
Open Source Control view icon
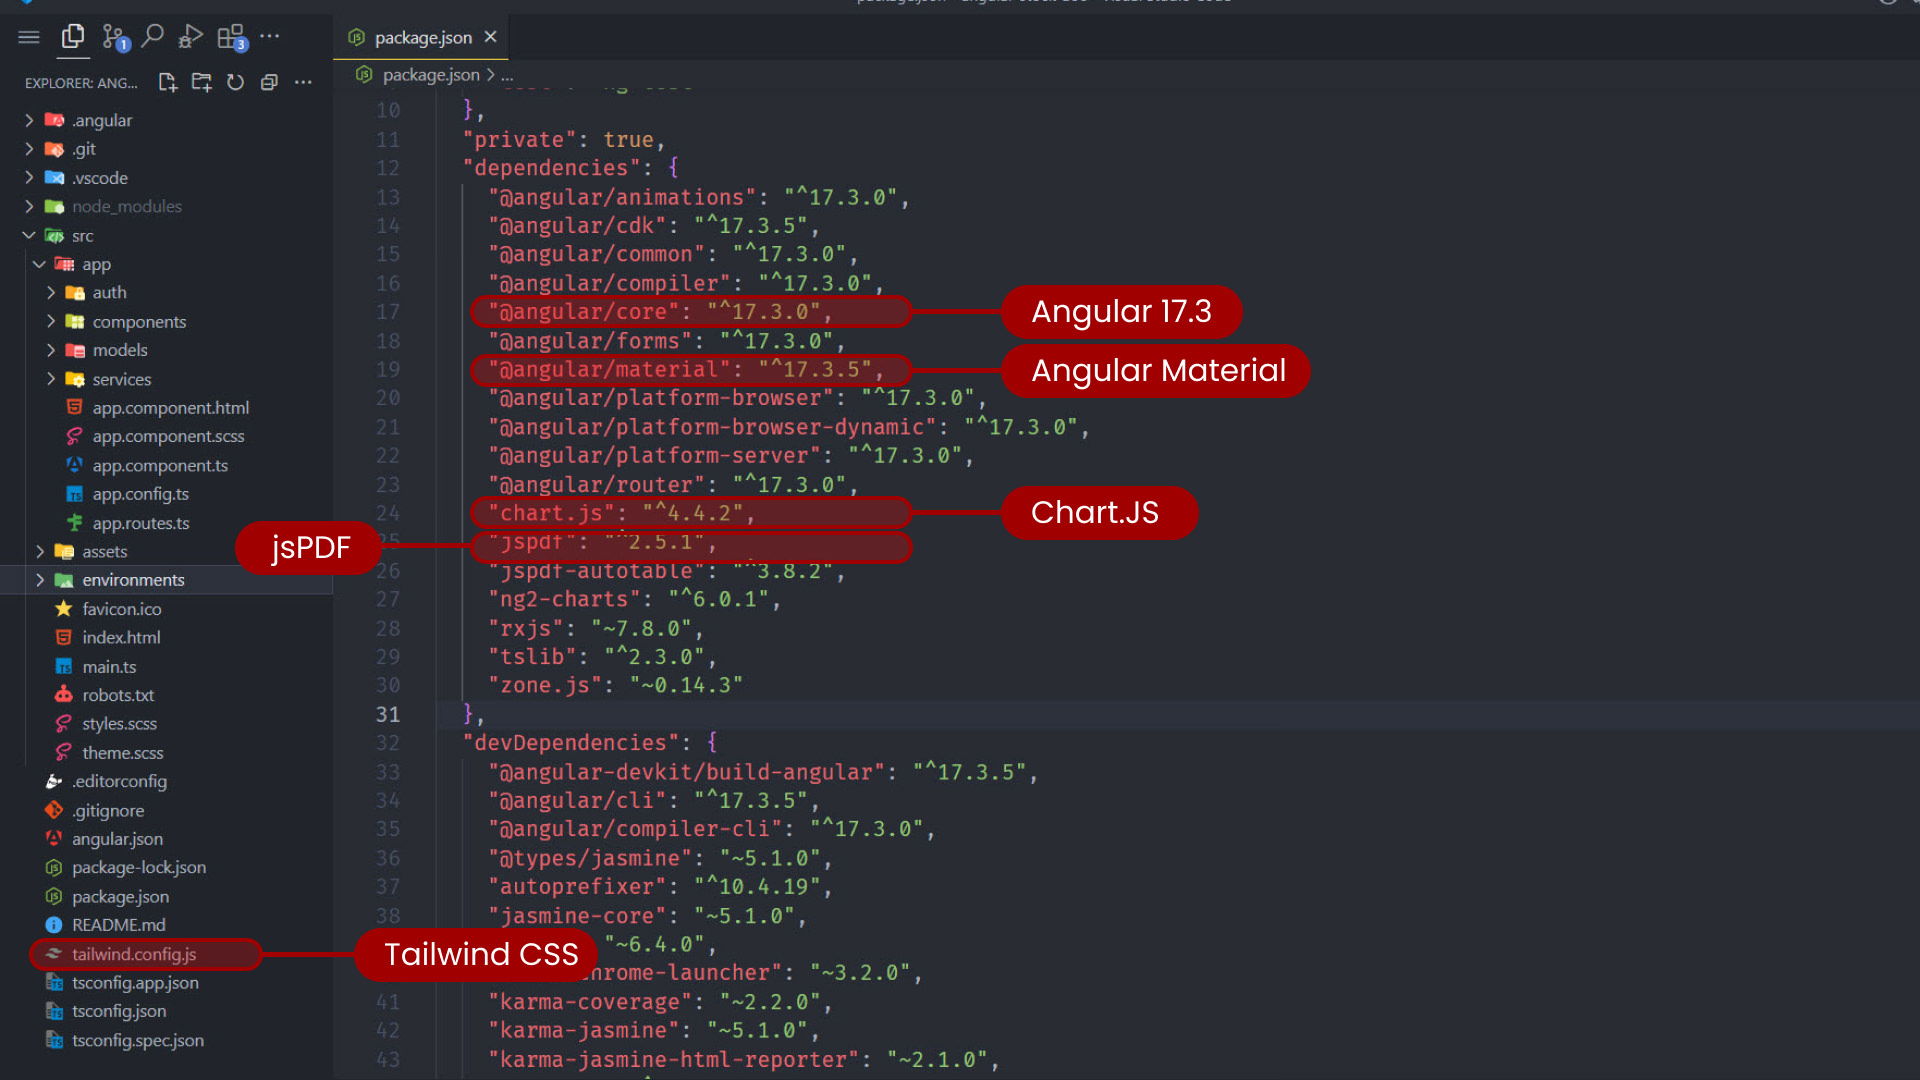pos(114,37)
